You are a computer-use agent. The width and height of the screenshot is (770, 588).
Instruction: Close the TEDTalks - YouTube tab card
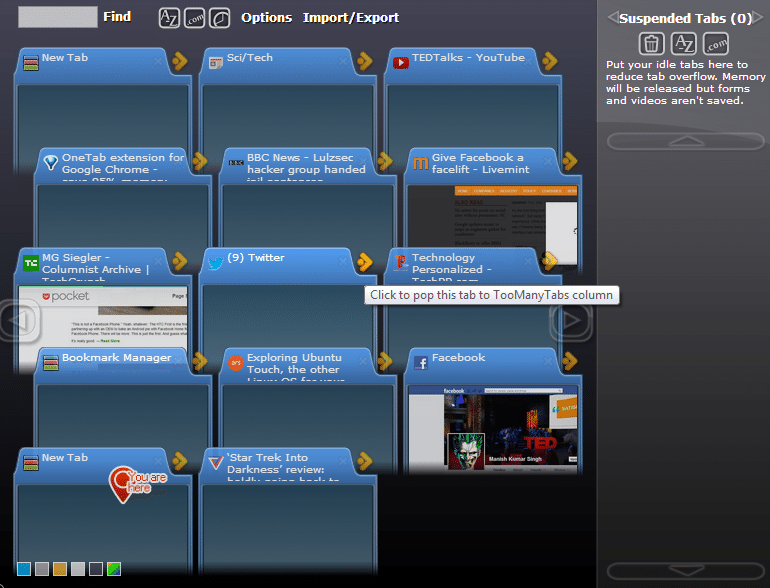528,61
